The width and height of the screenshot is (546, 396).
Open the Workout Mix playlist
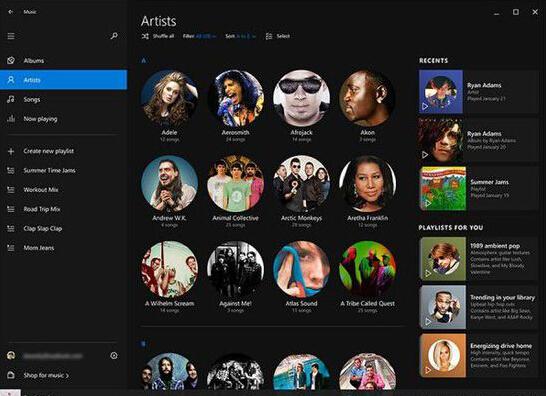pos(64,190)
